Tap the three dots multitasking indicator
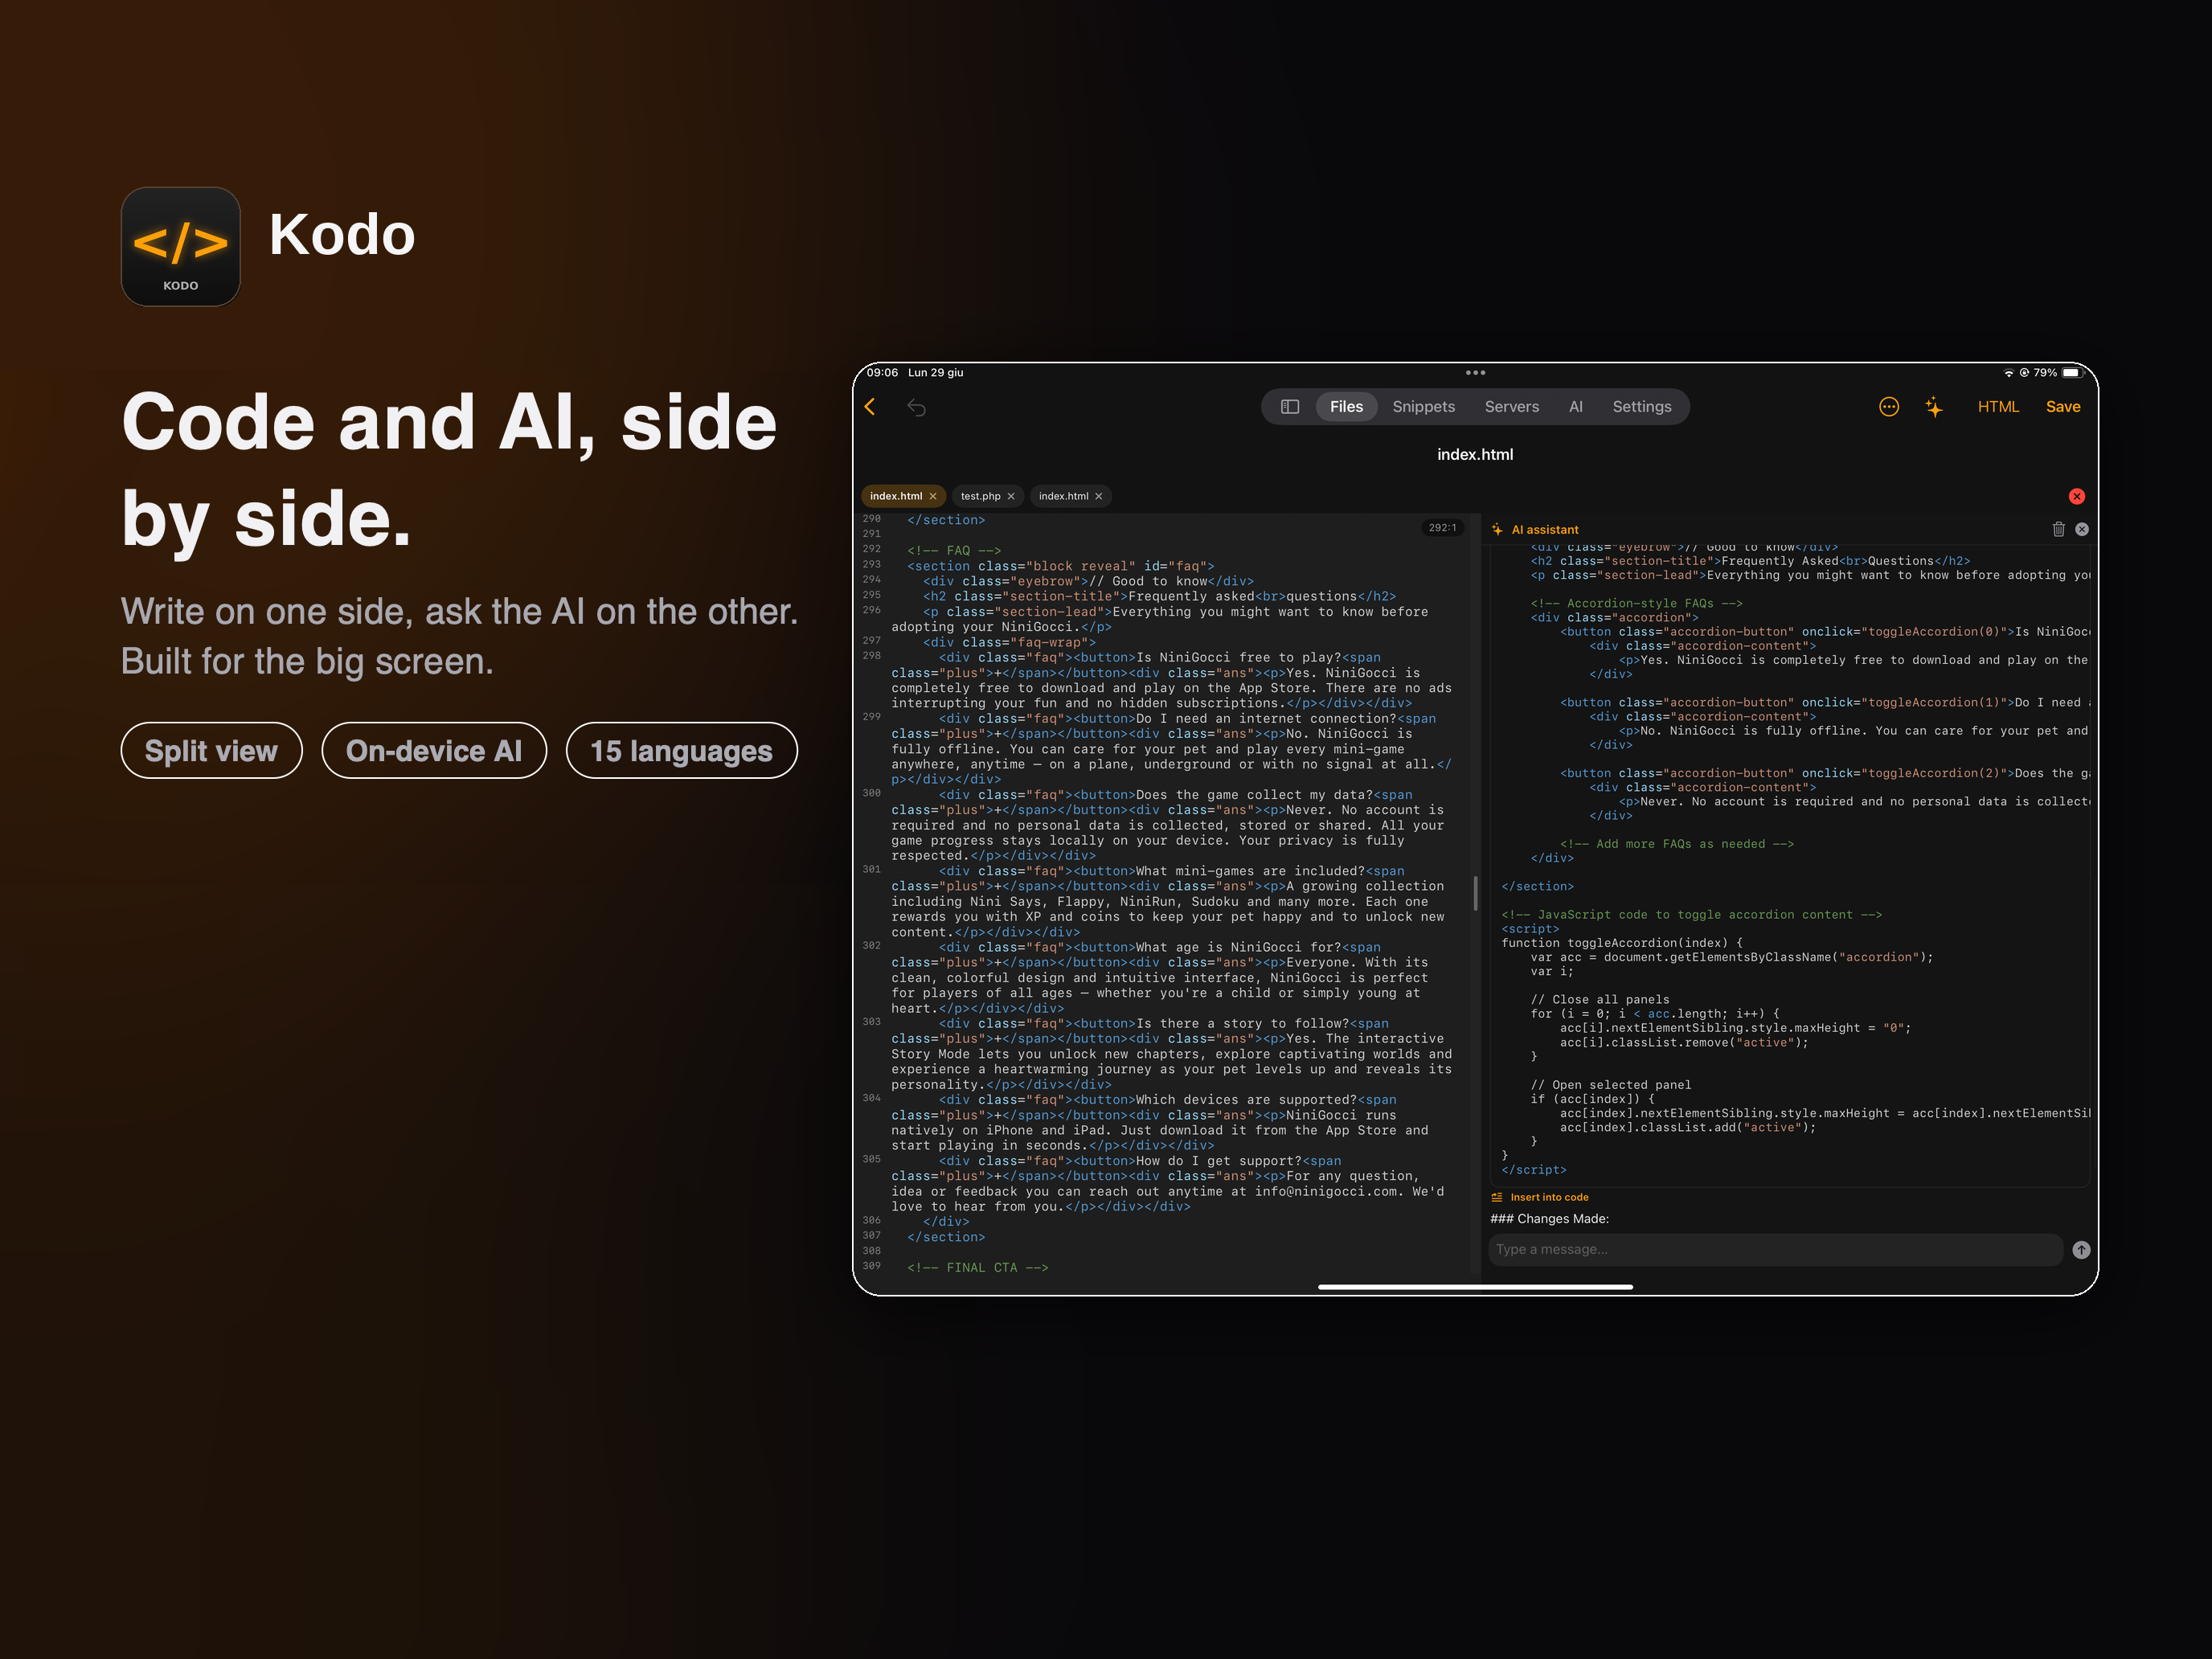Screen dimensions: 2212x1659 1475,372
